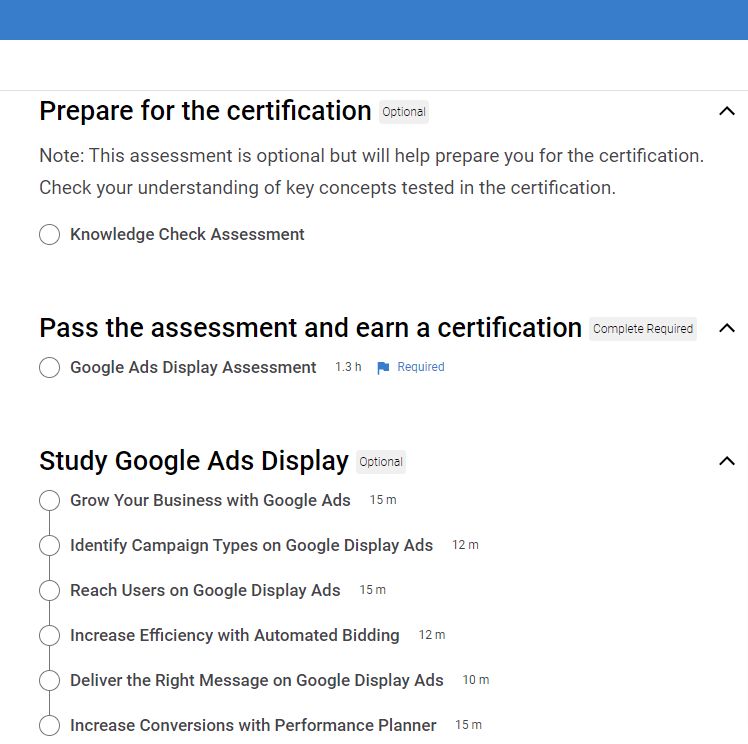The width and height of the screenshot is (748, 744).
Task: Select the status circle for Identify Campaign Types
Action: [49, 546]
